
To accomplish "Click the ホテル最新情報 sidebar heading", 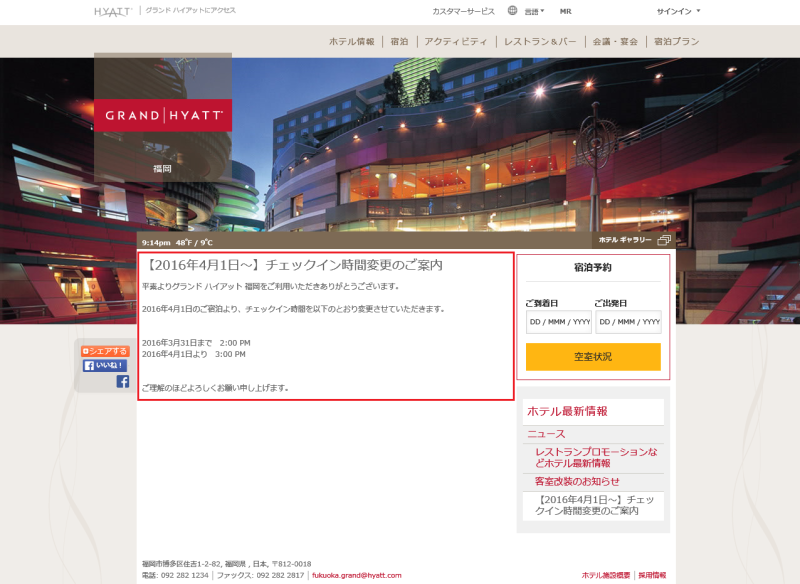I will 567,411.
